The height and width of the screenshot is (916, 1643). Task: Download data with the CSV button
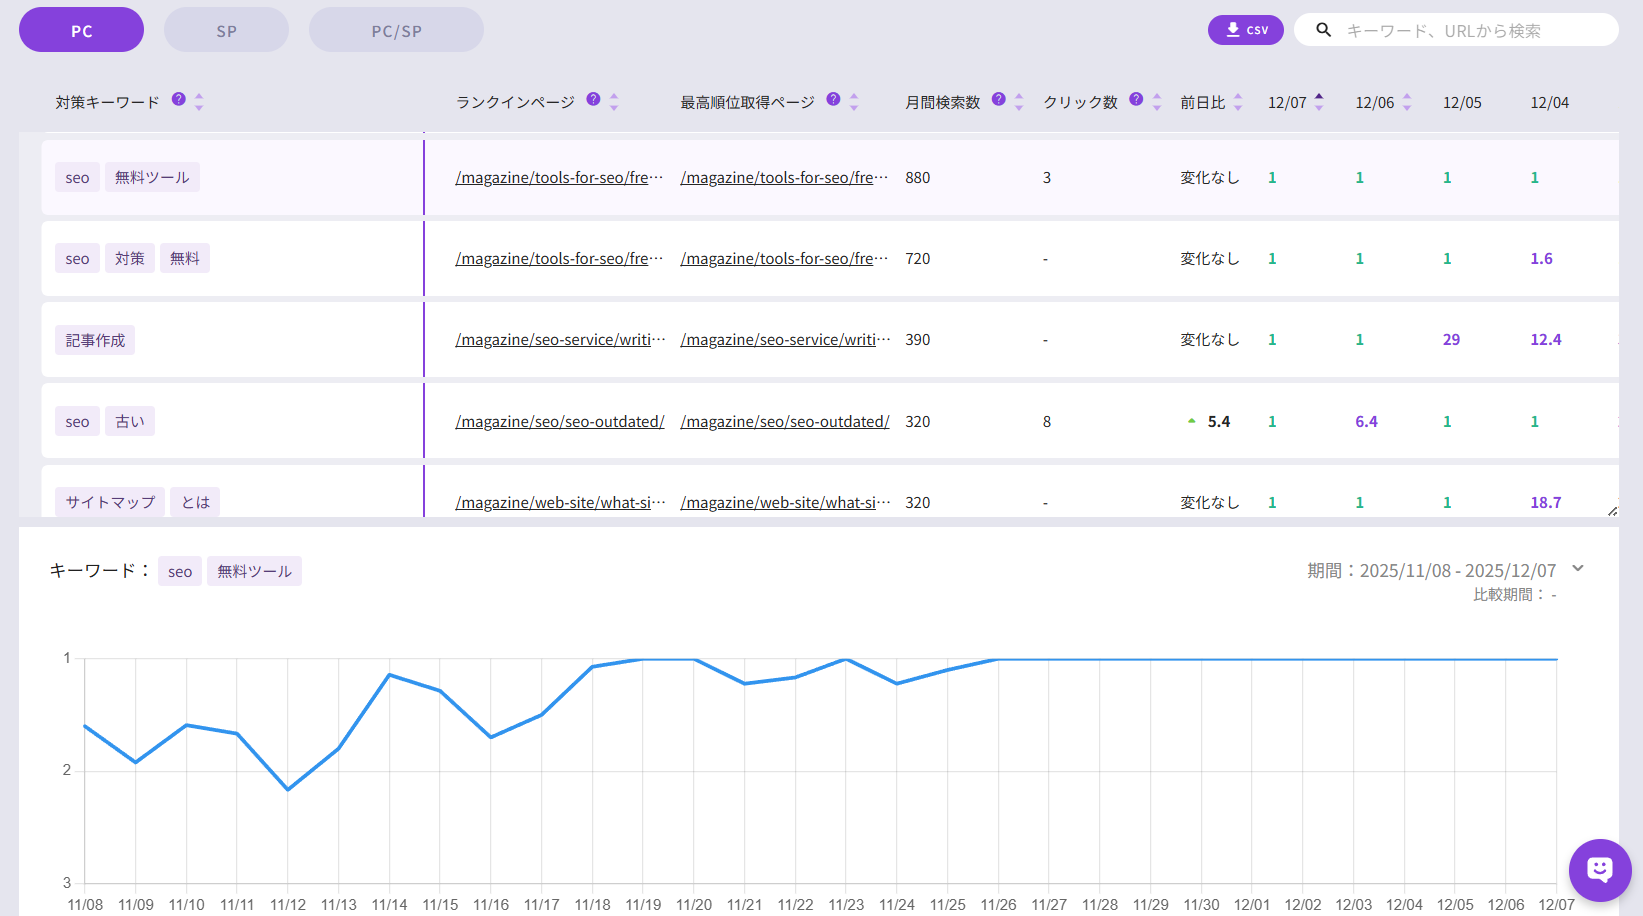[1245, 30]
